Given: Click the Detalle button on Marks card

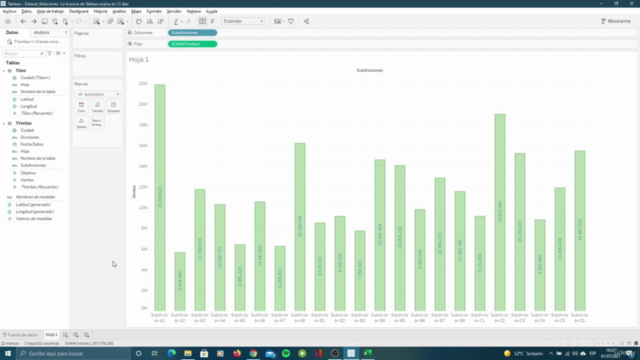Looking at the screenshot, I should pyautogui.click(x=81, y=123).
